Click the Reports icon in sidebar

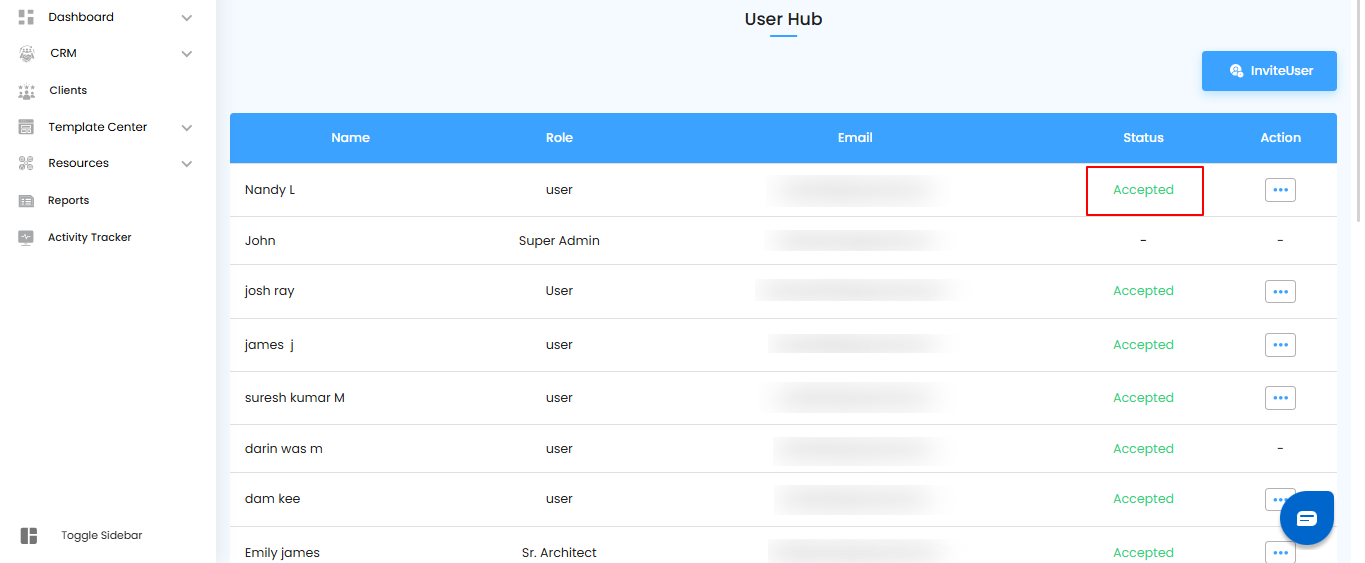(x=27, y=201)
